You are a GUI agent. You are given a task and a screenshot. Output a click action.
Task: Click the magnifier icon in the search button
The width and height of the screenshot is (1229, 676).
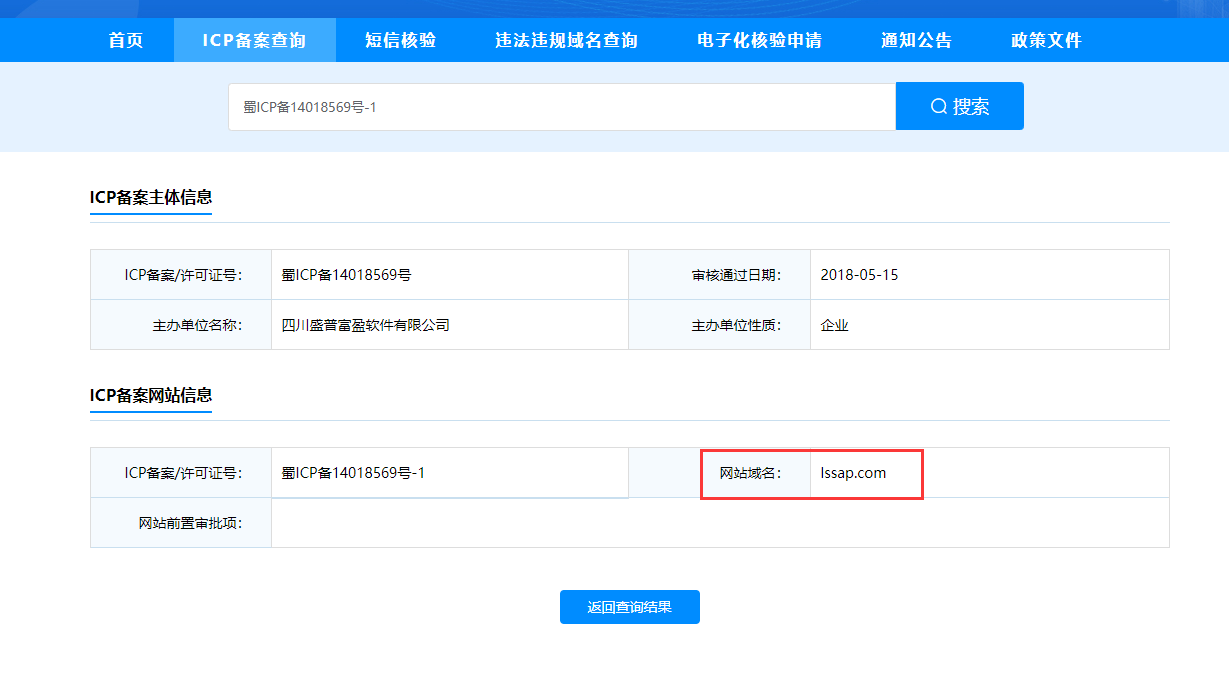tap(938, 106)
